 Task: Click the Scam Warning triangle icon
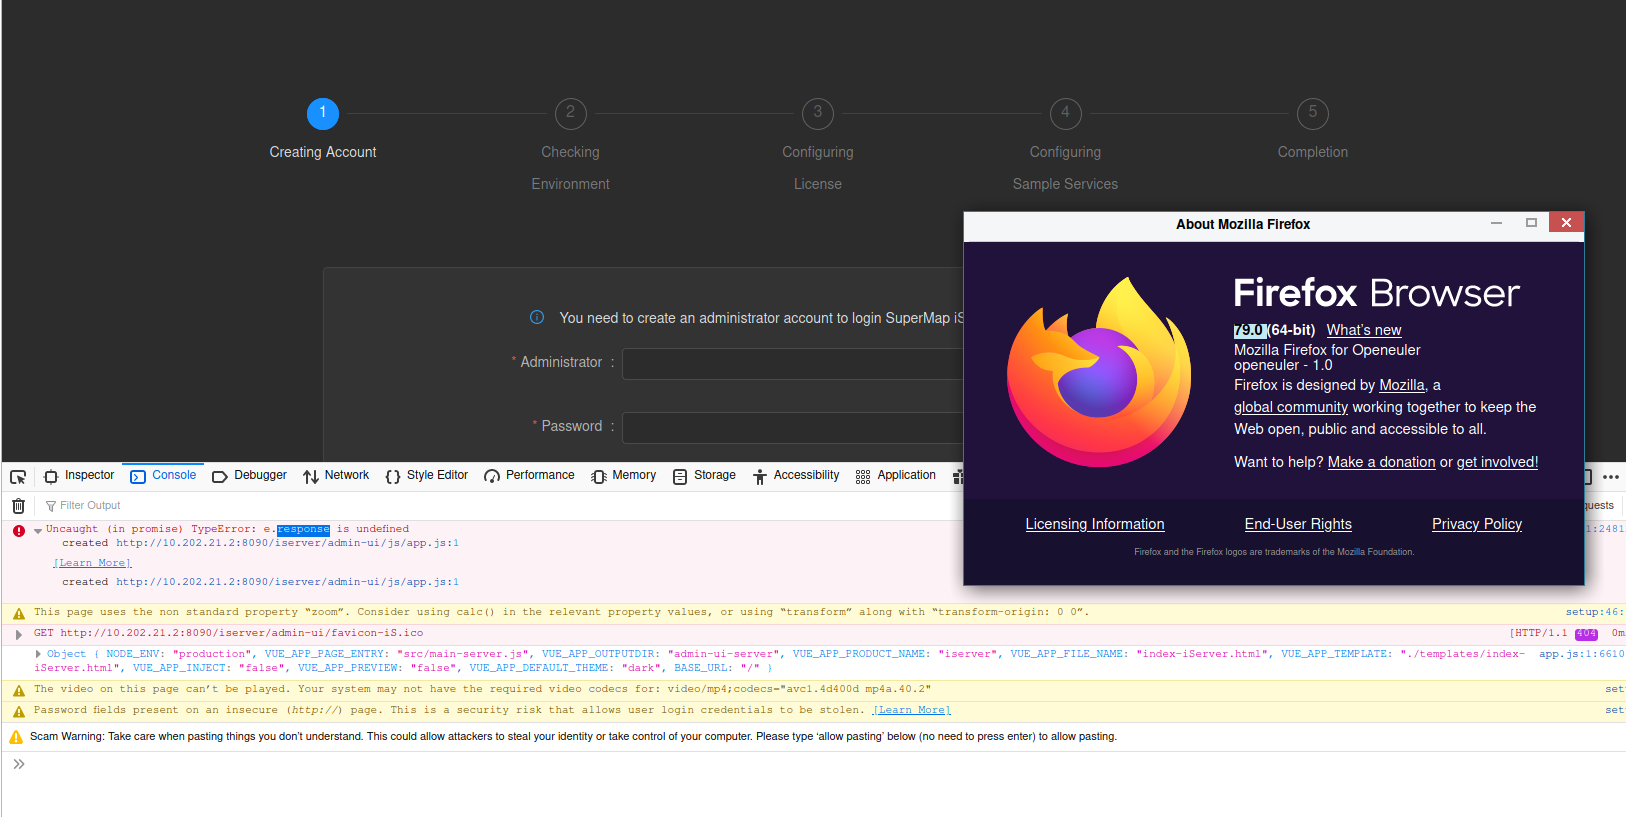(x=16, y=737)
